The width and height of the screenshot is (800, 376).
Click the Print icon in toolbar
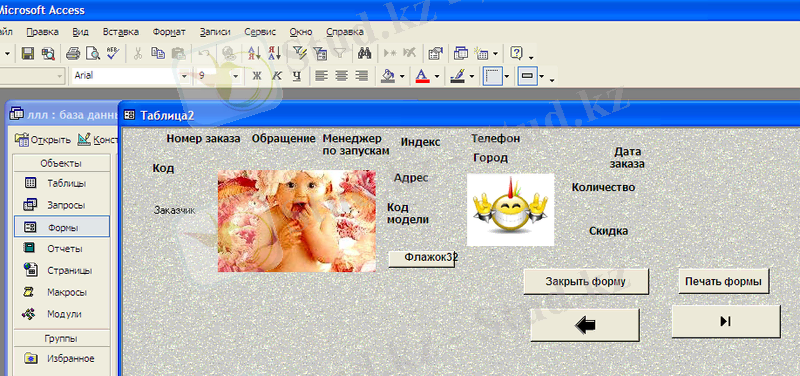tap(73, 53)
